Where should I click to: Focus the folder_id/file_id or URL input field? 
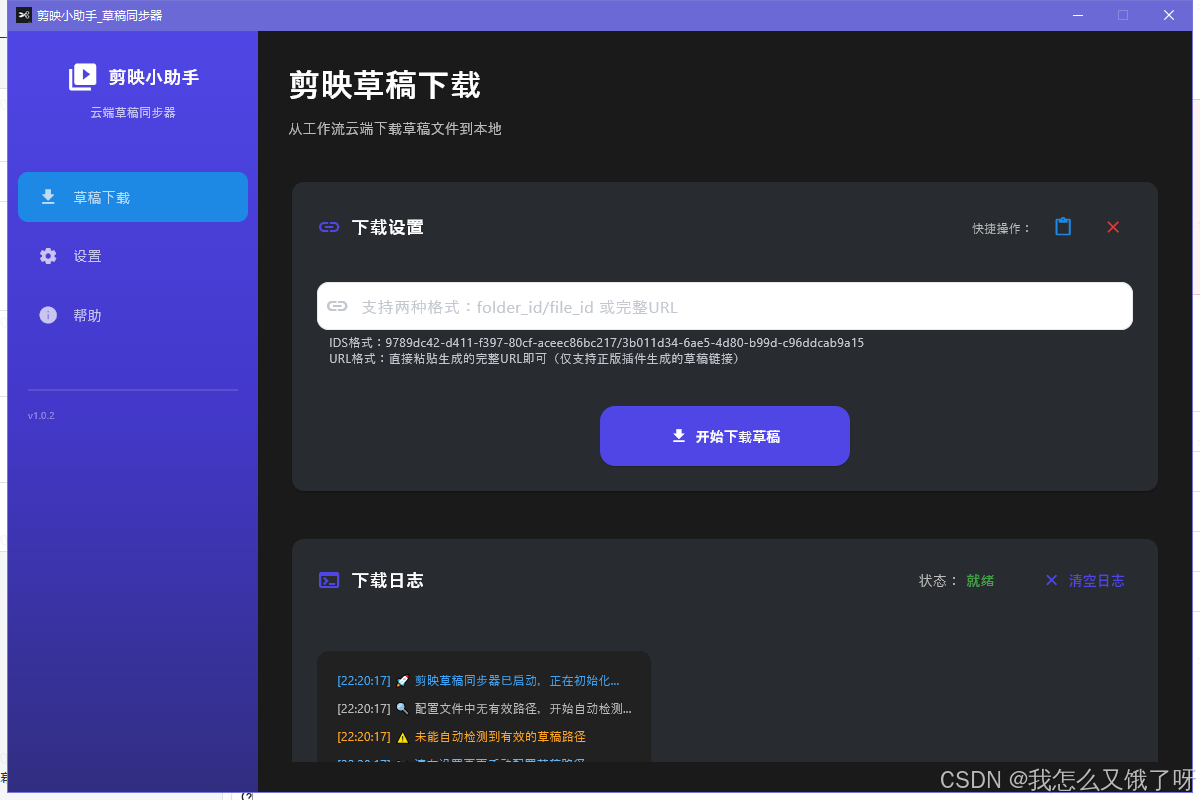pyautogui.click(x=725, y=306)
